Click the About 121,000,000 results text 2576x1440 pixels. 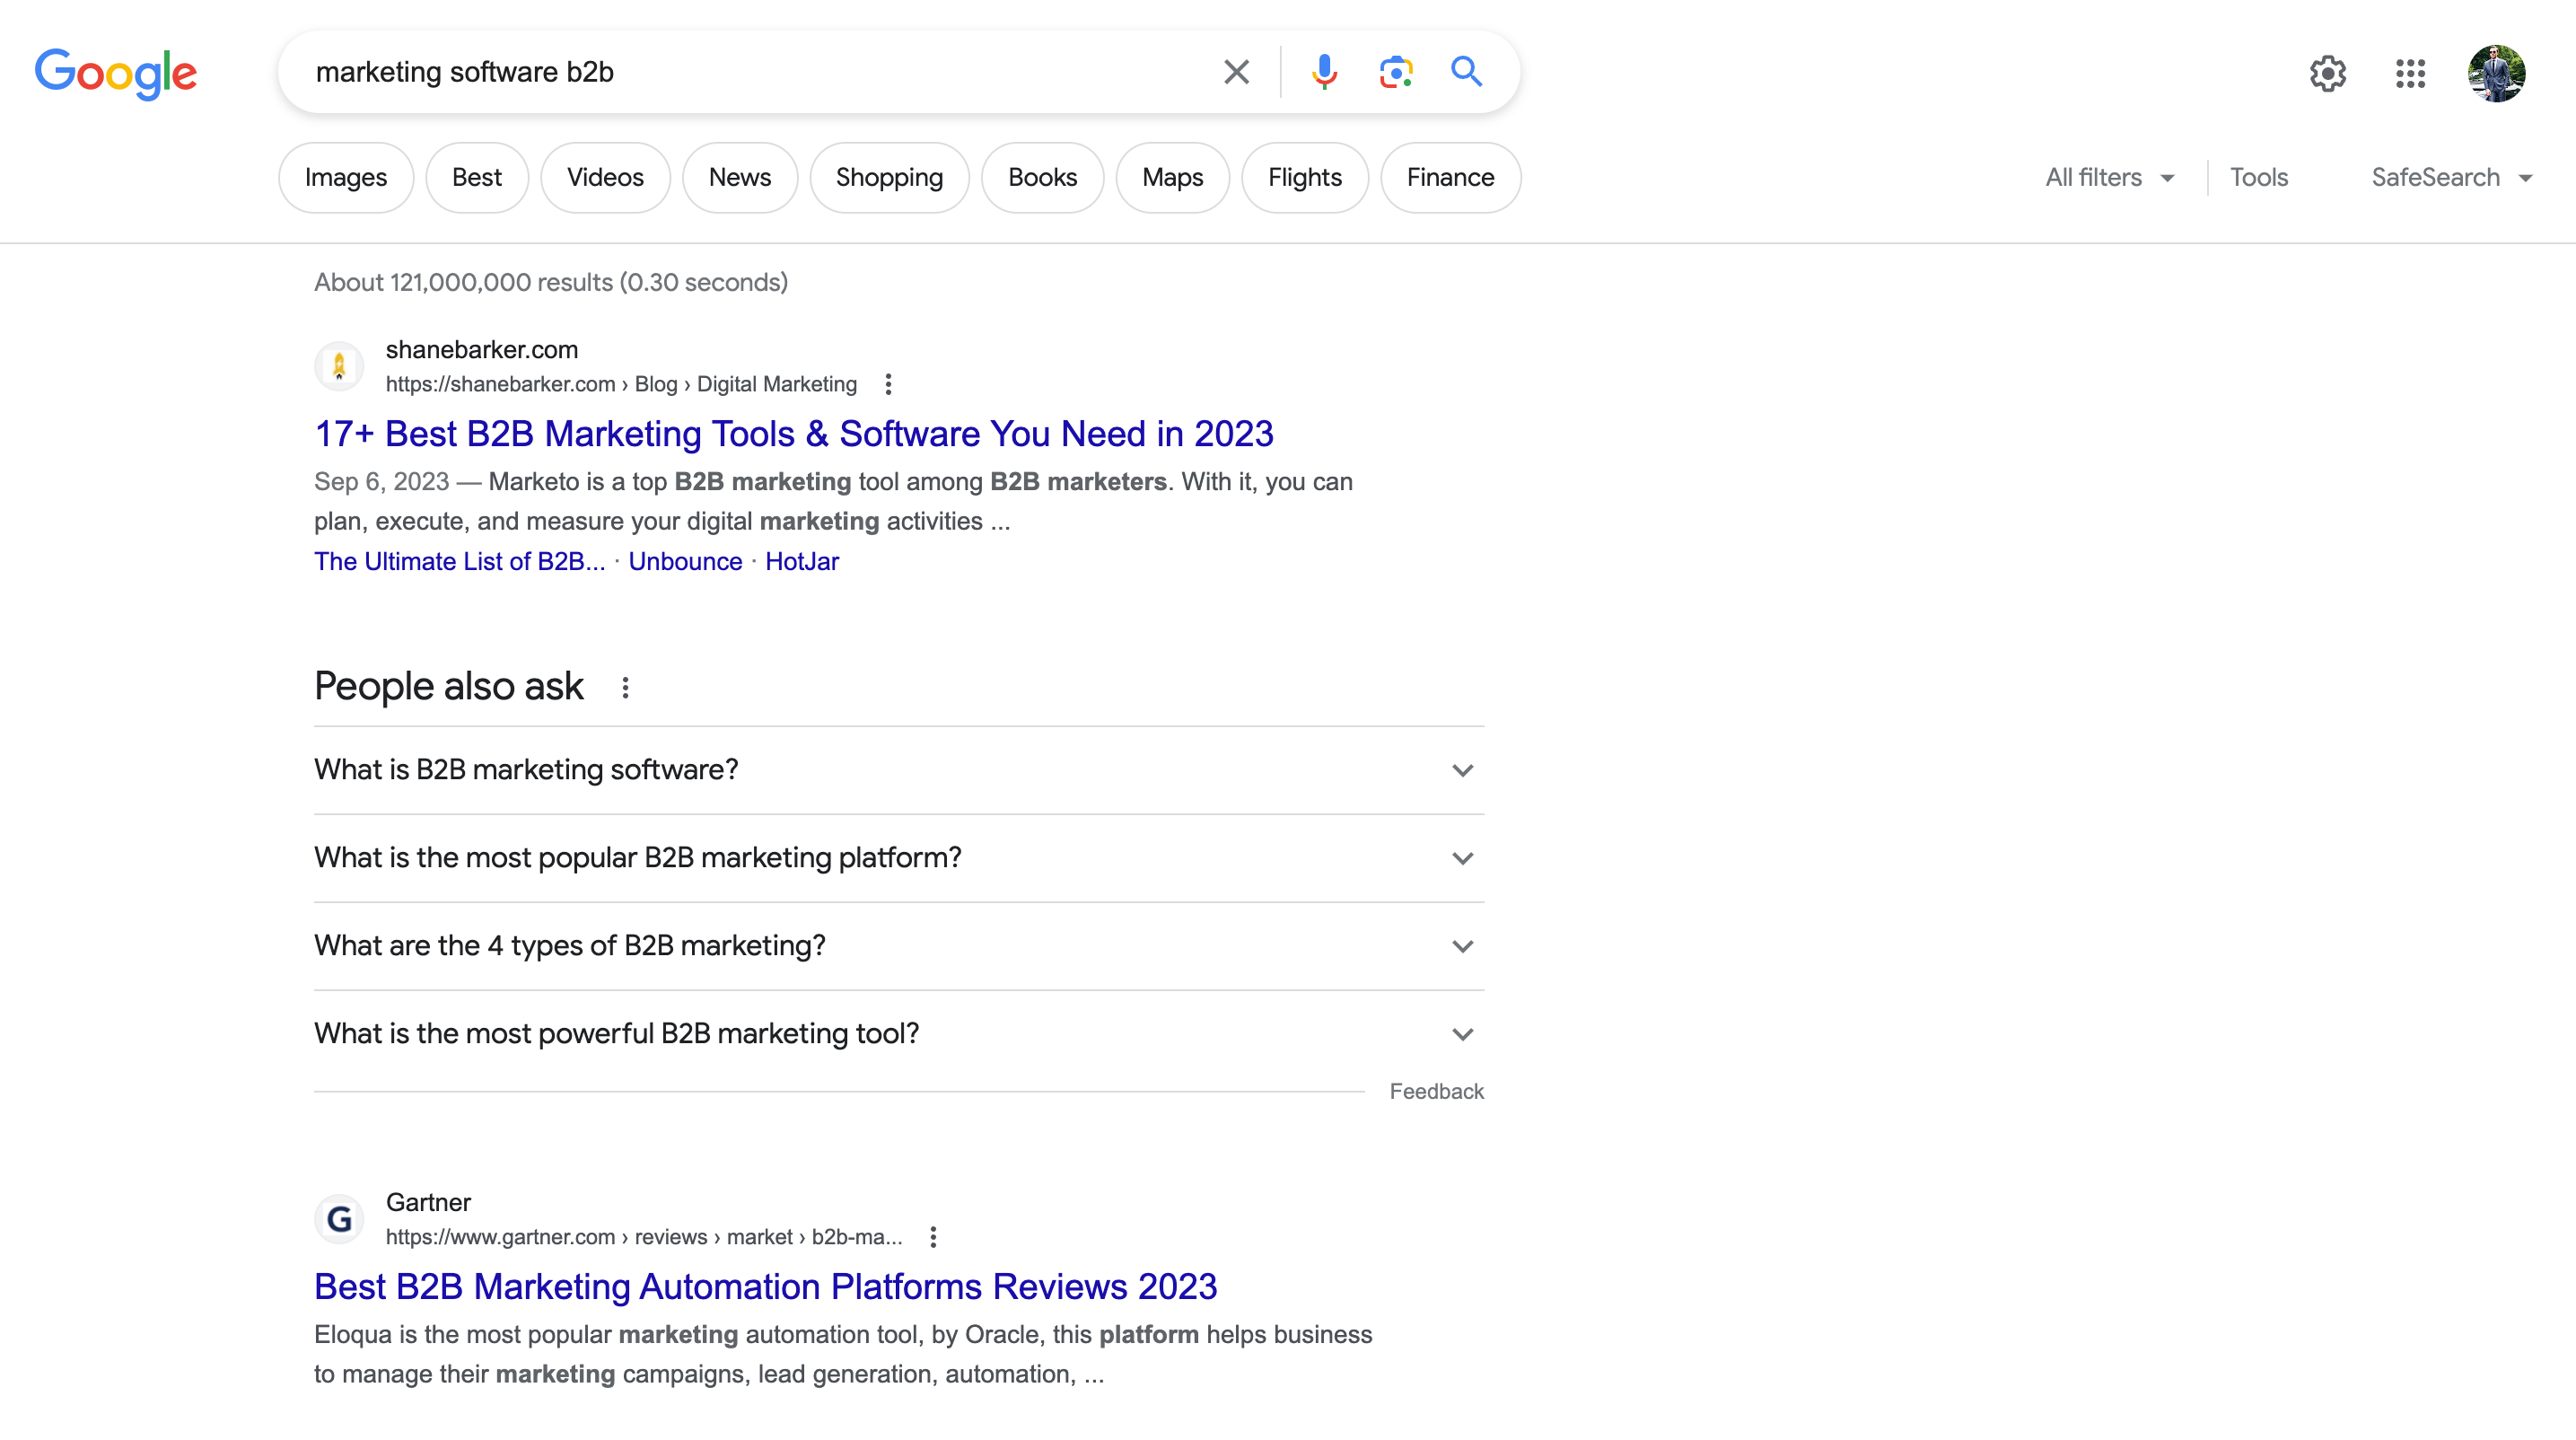click(551, 282)
